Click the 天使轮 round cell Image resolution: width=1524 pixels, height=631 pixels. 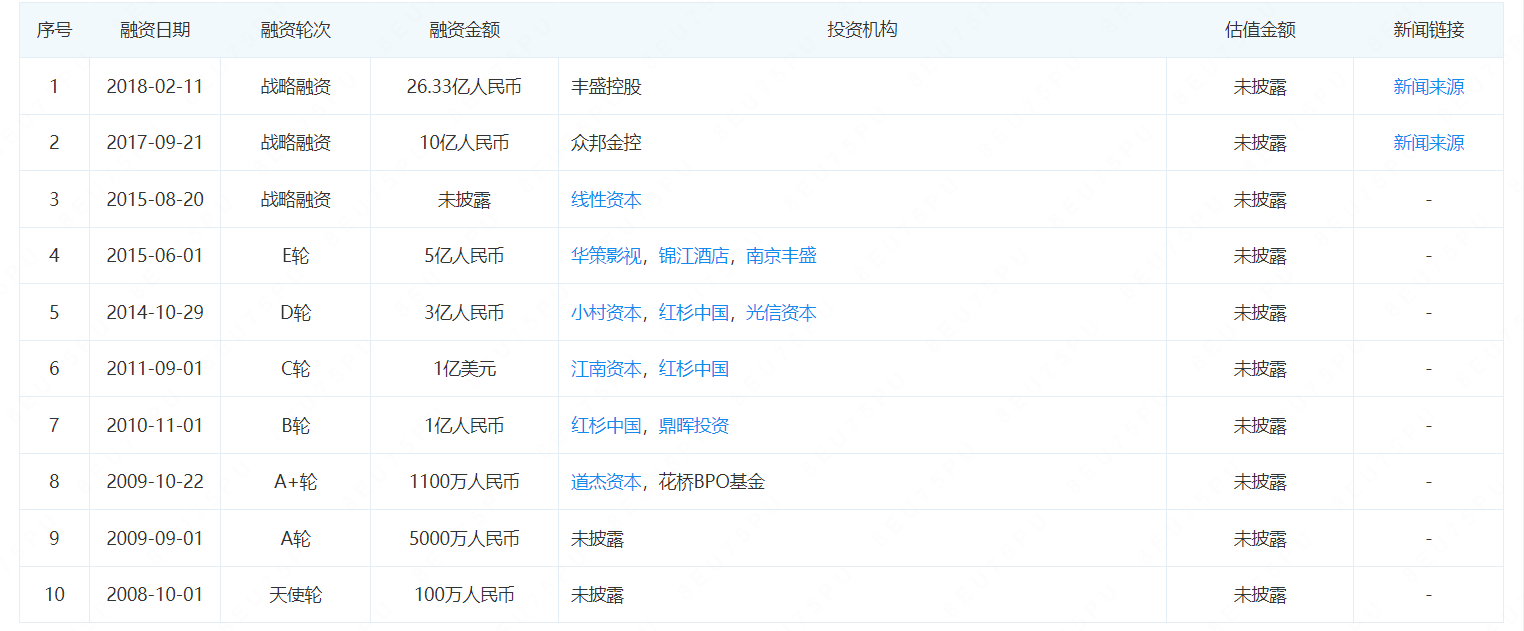point(295,595)
